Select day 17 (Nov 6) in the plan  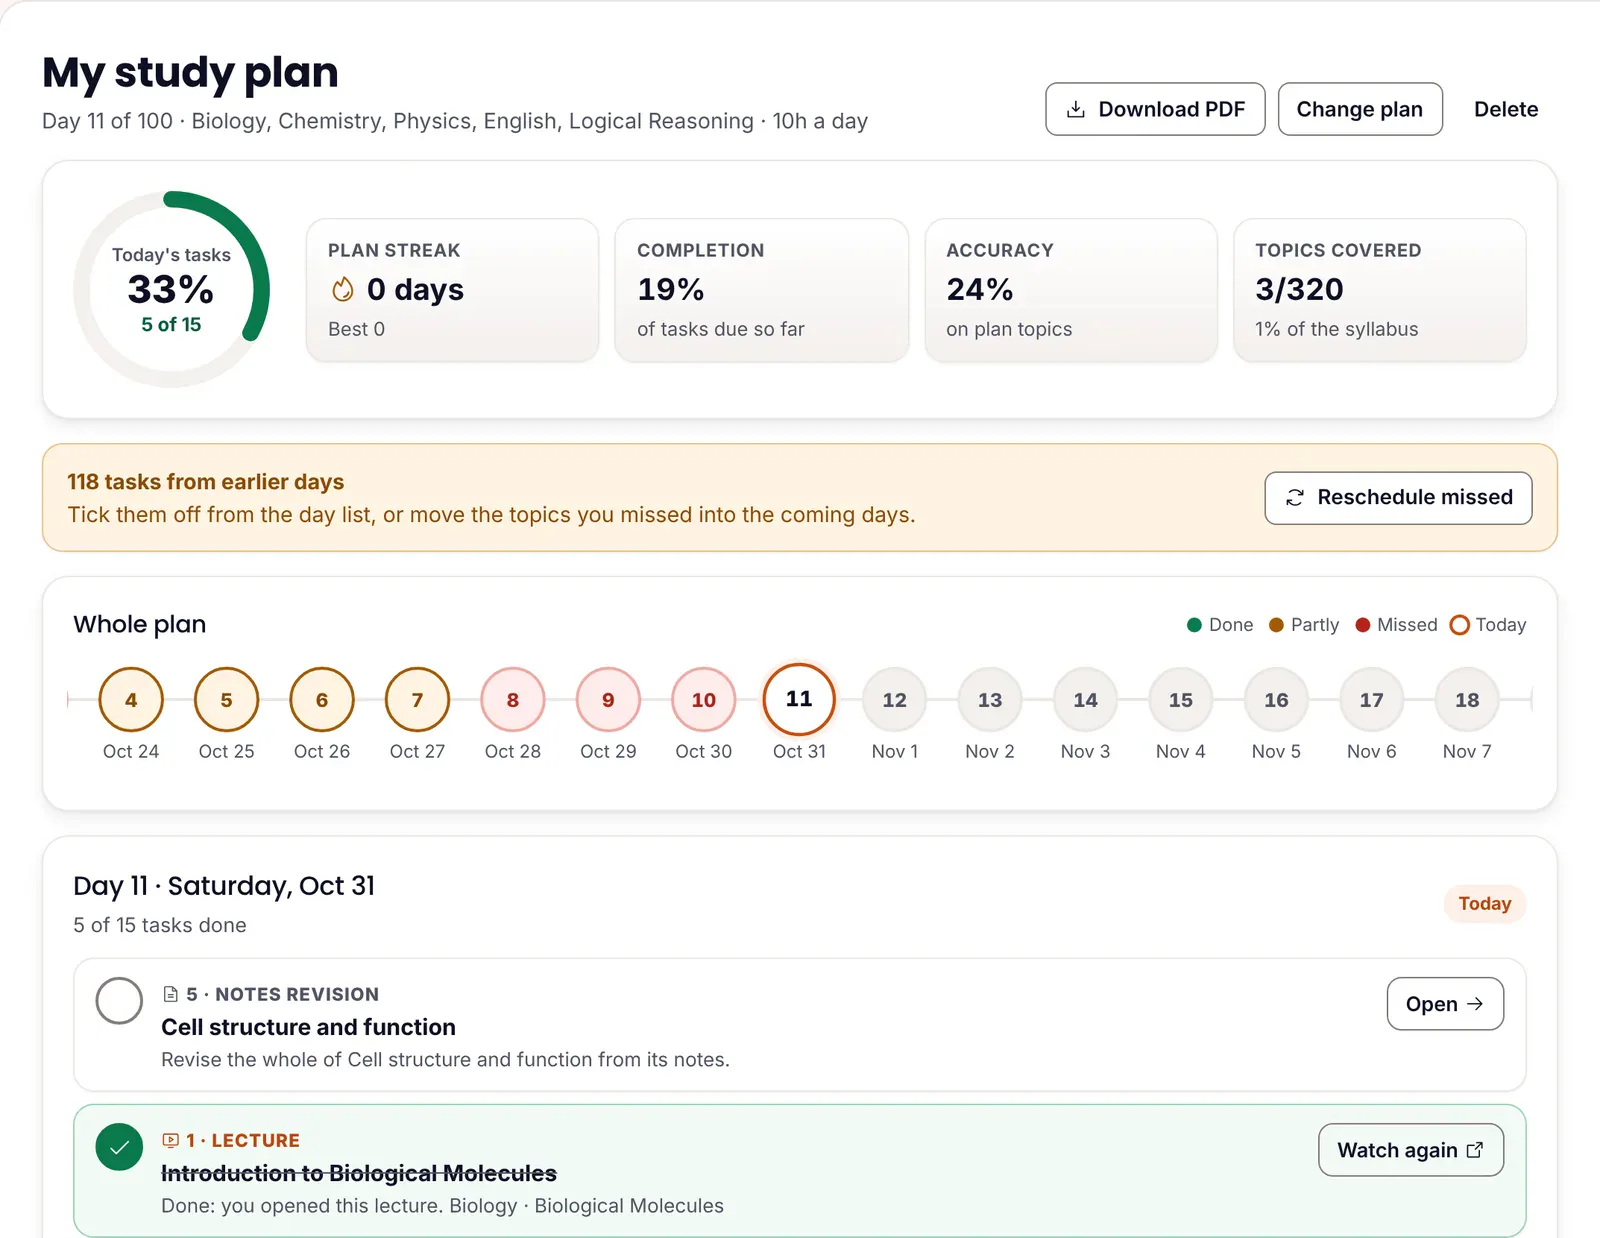pos(1372,700)
